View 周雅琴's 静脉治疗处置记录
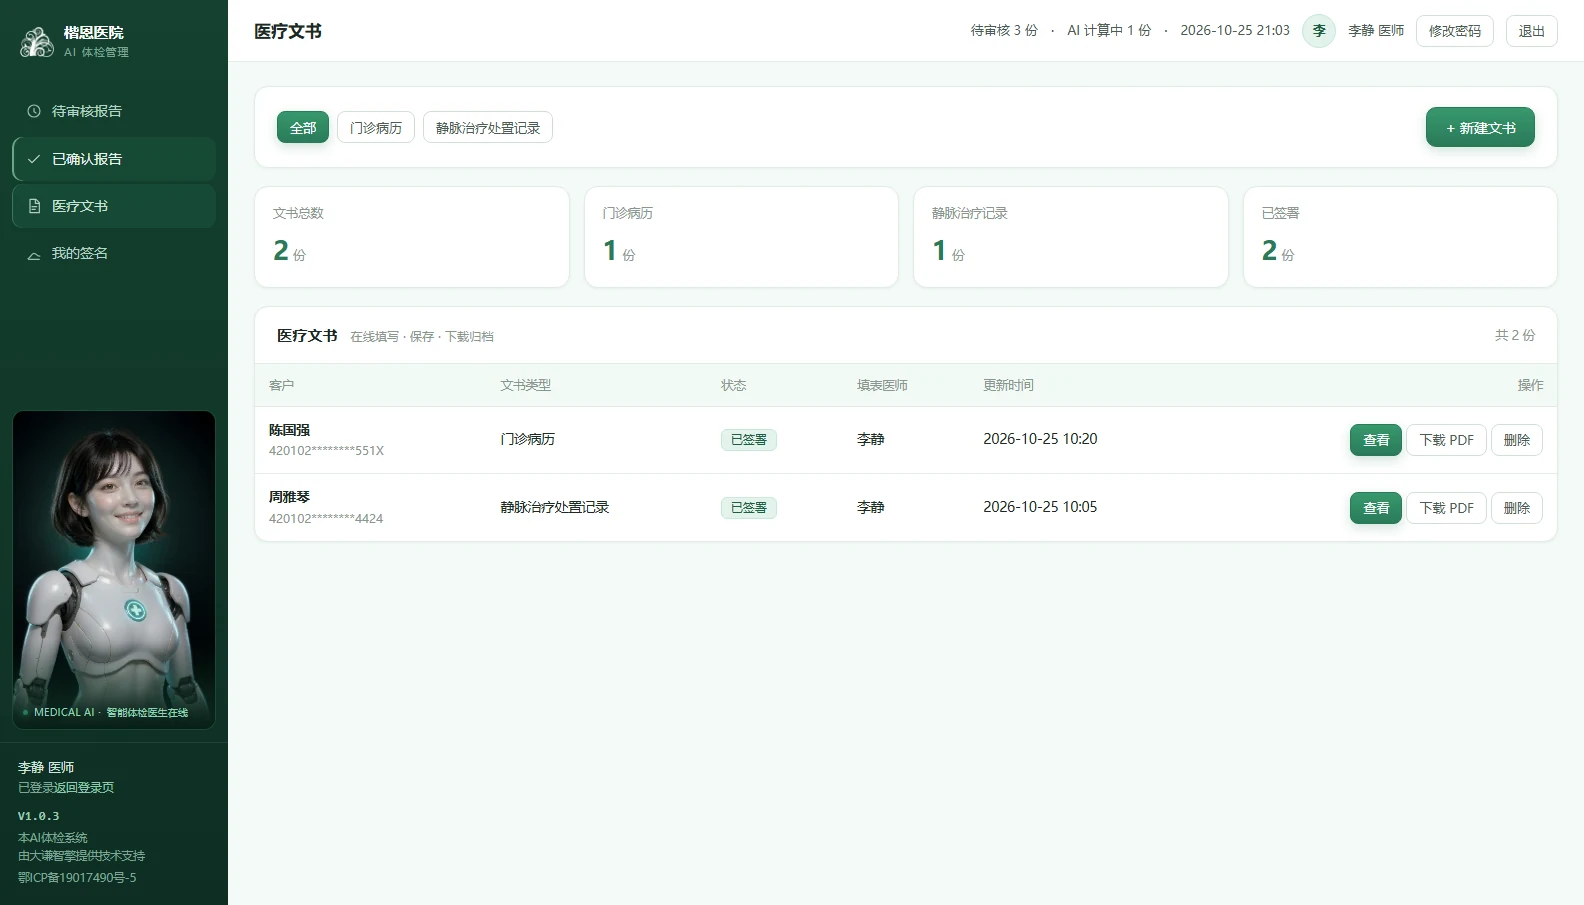Image resolution: width=1584 pixels, height=905 pixels. click(x=1376, y=508)
